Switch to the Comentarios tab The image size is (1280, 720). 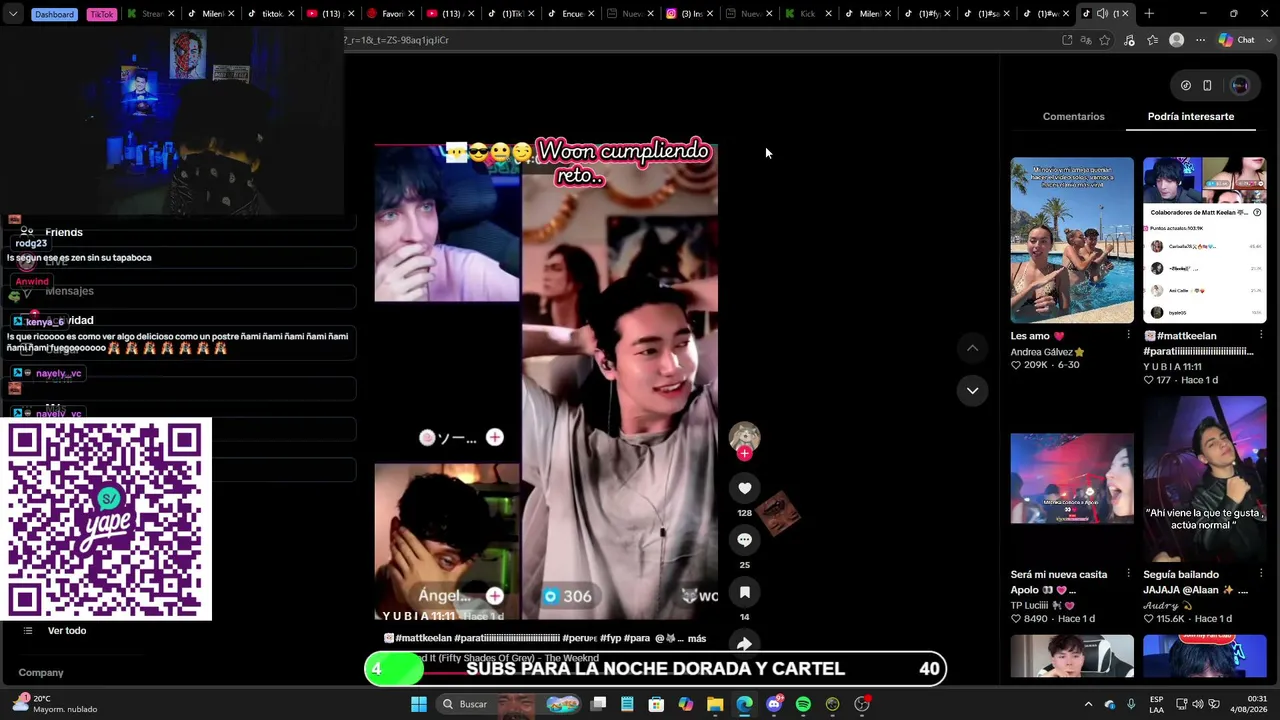[1074, 116]
